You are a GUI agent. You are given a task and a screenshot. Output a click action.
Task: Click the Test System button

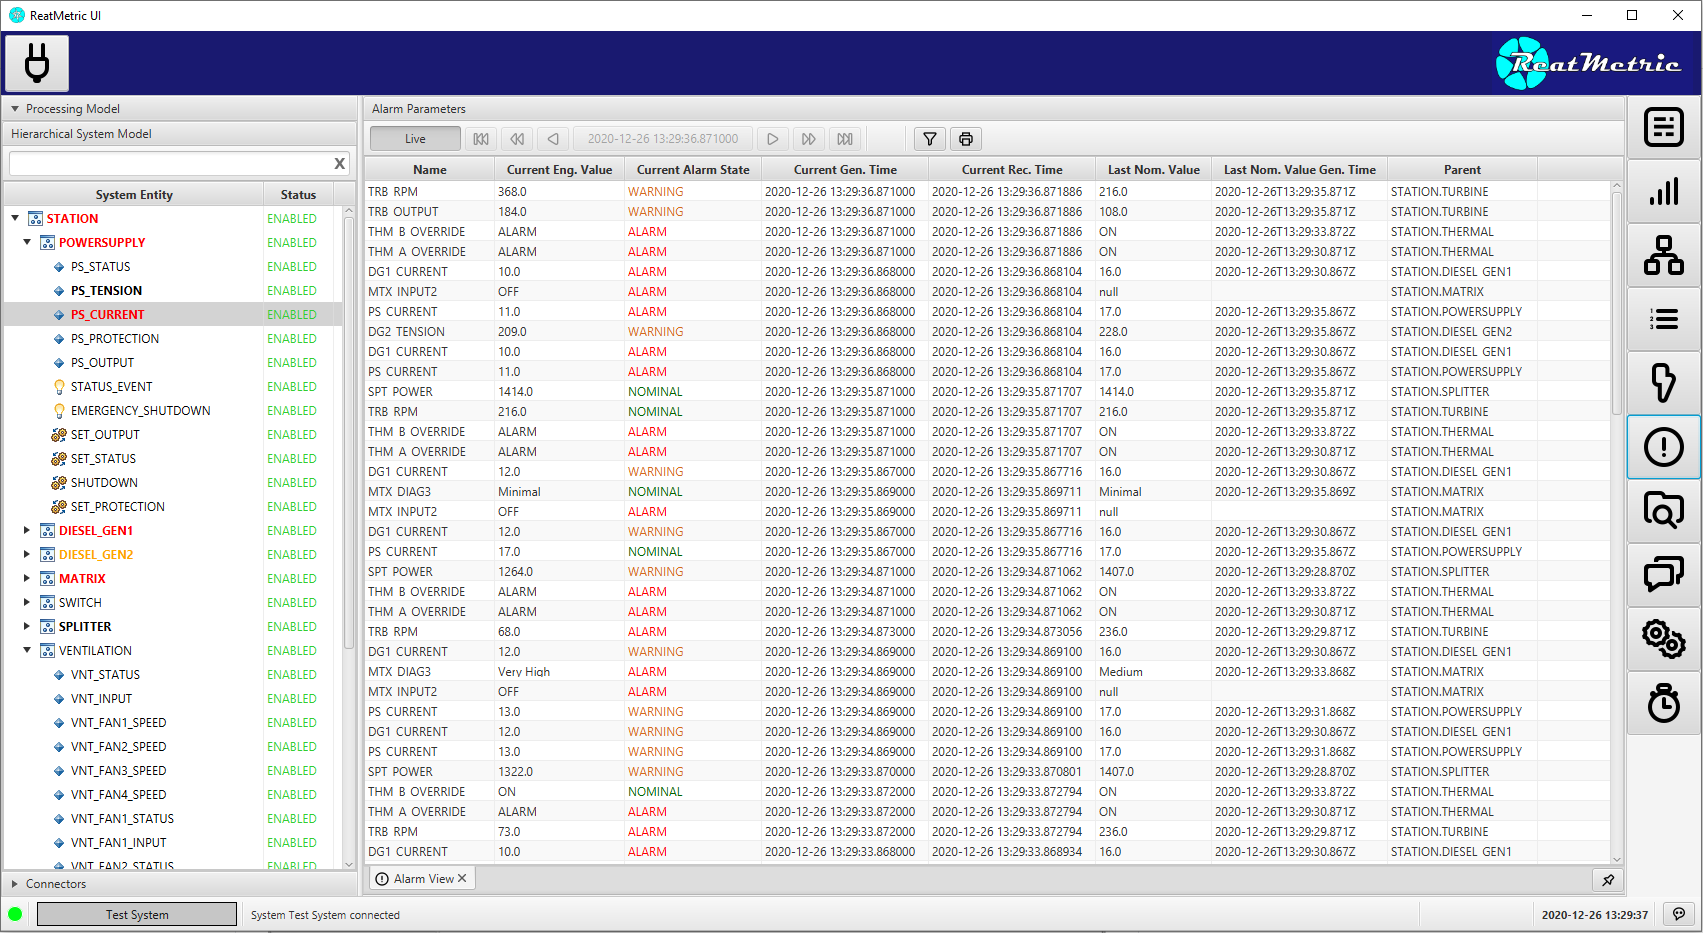(x=137, y=914)
